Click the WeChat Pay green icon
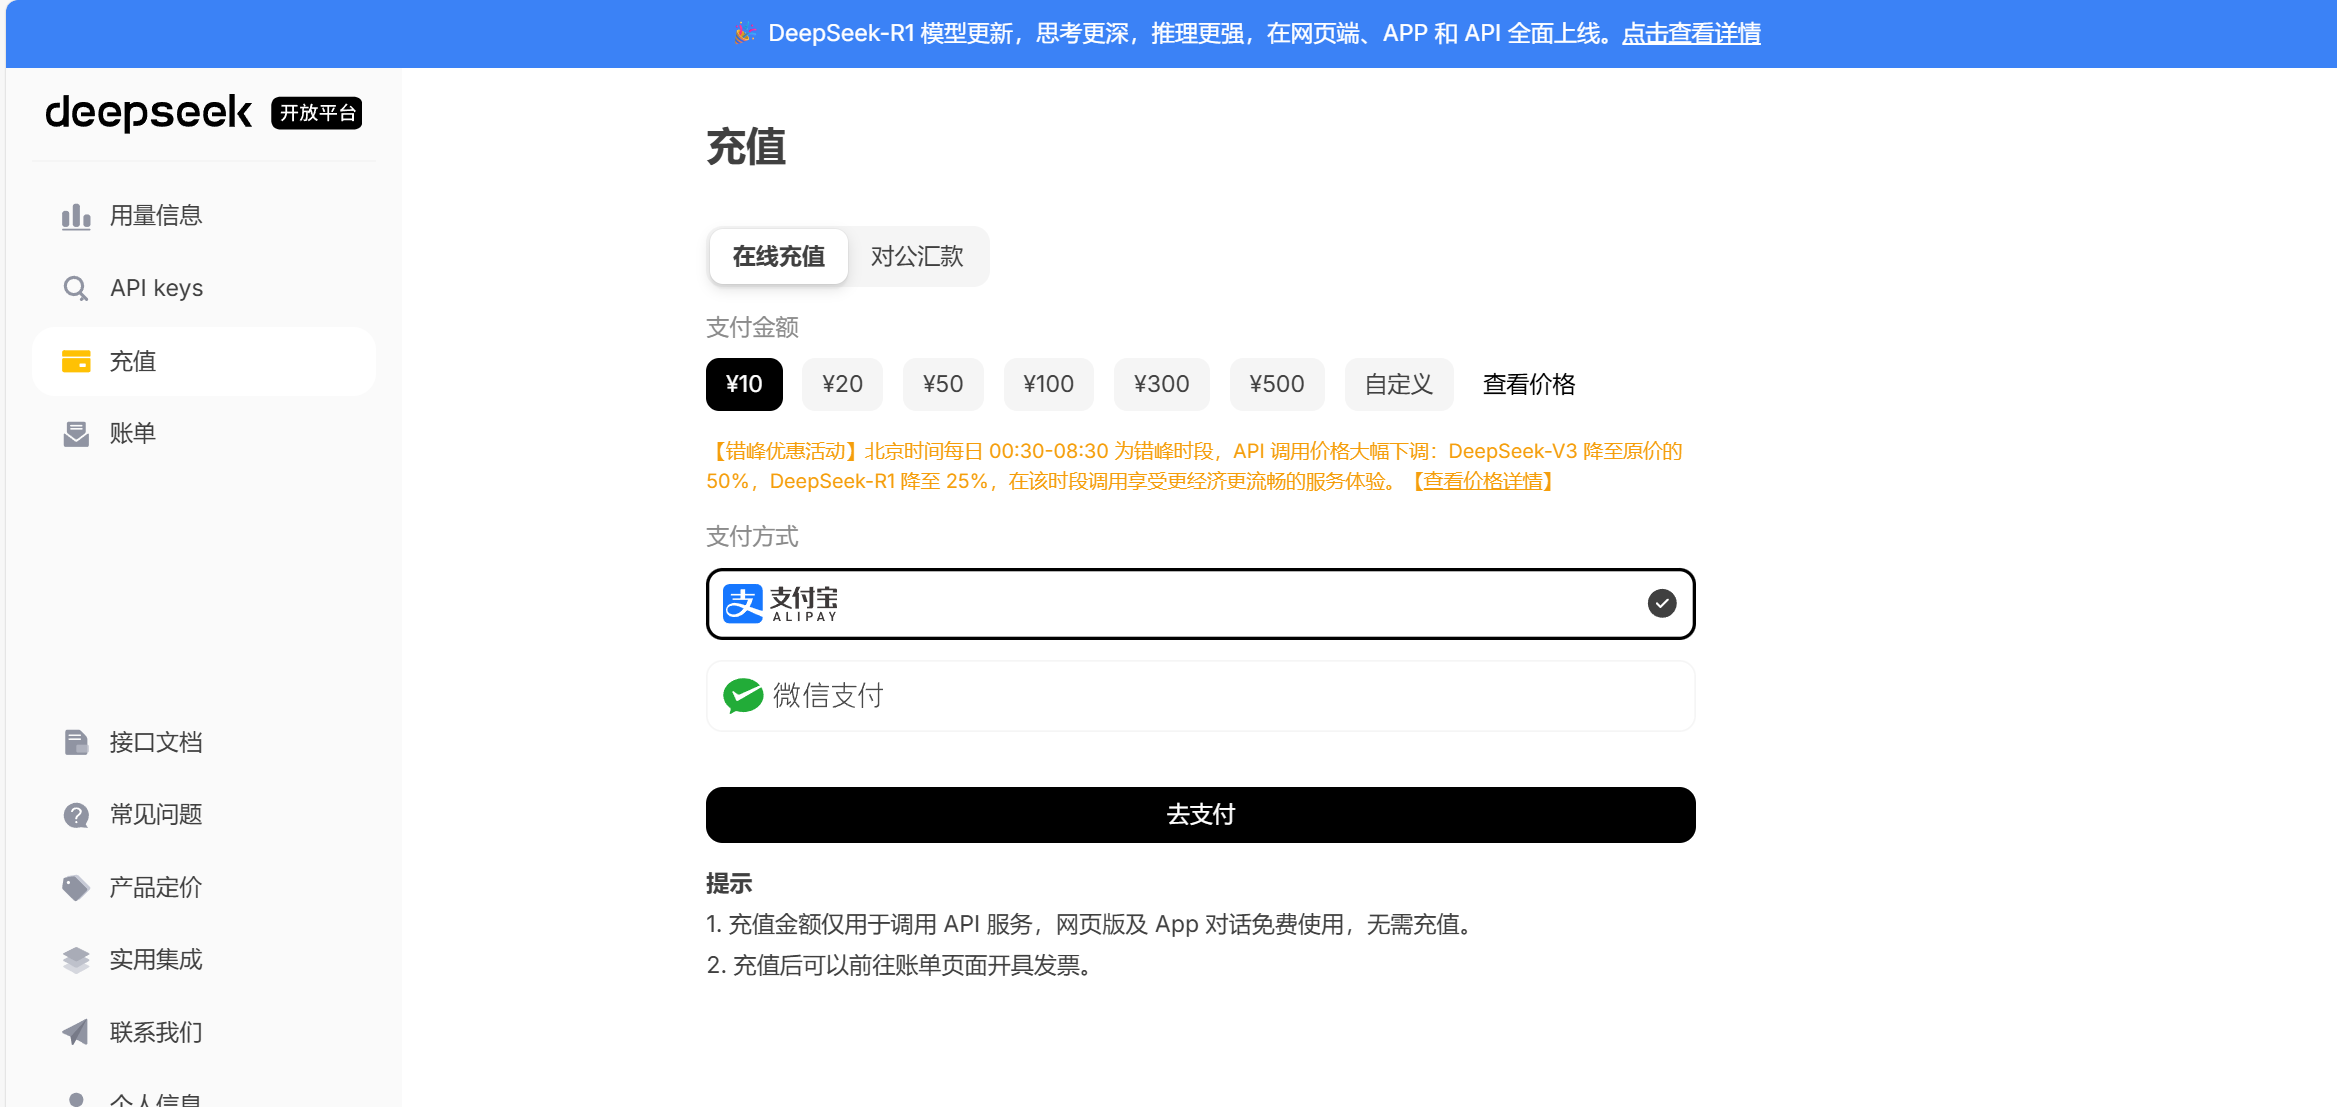Screen dimensions: 2337x1107 click(743, 696)
